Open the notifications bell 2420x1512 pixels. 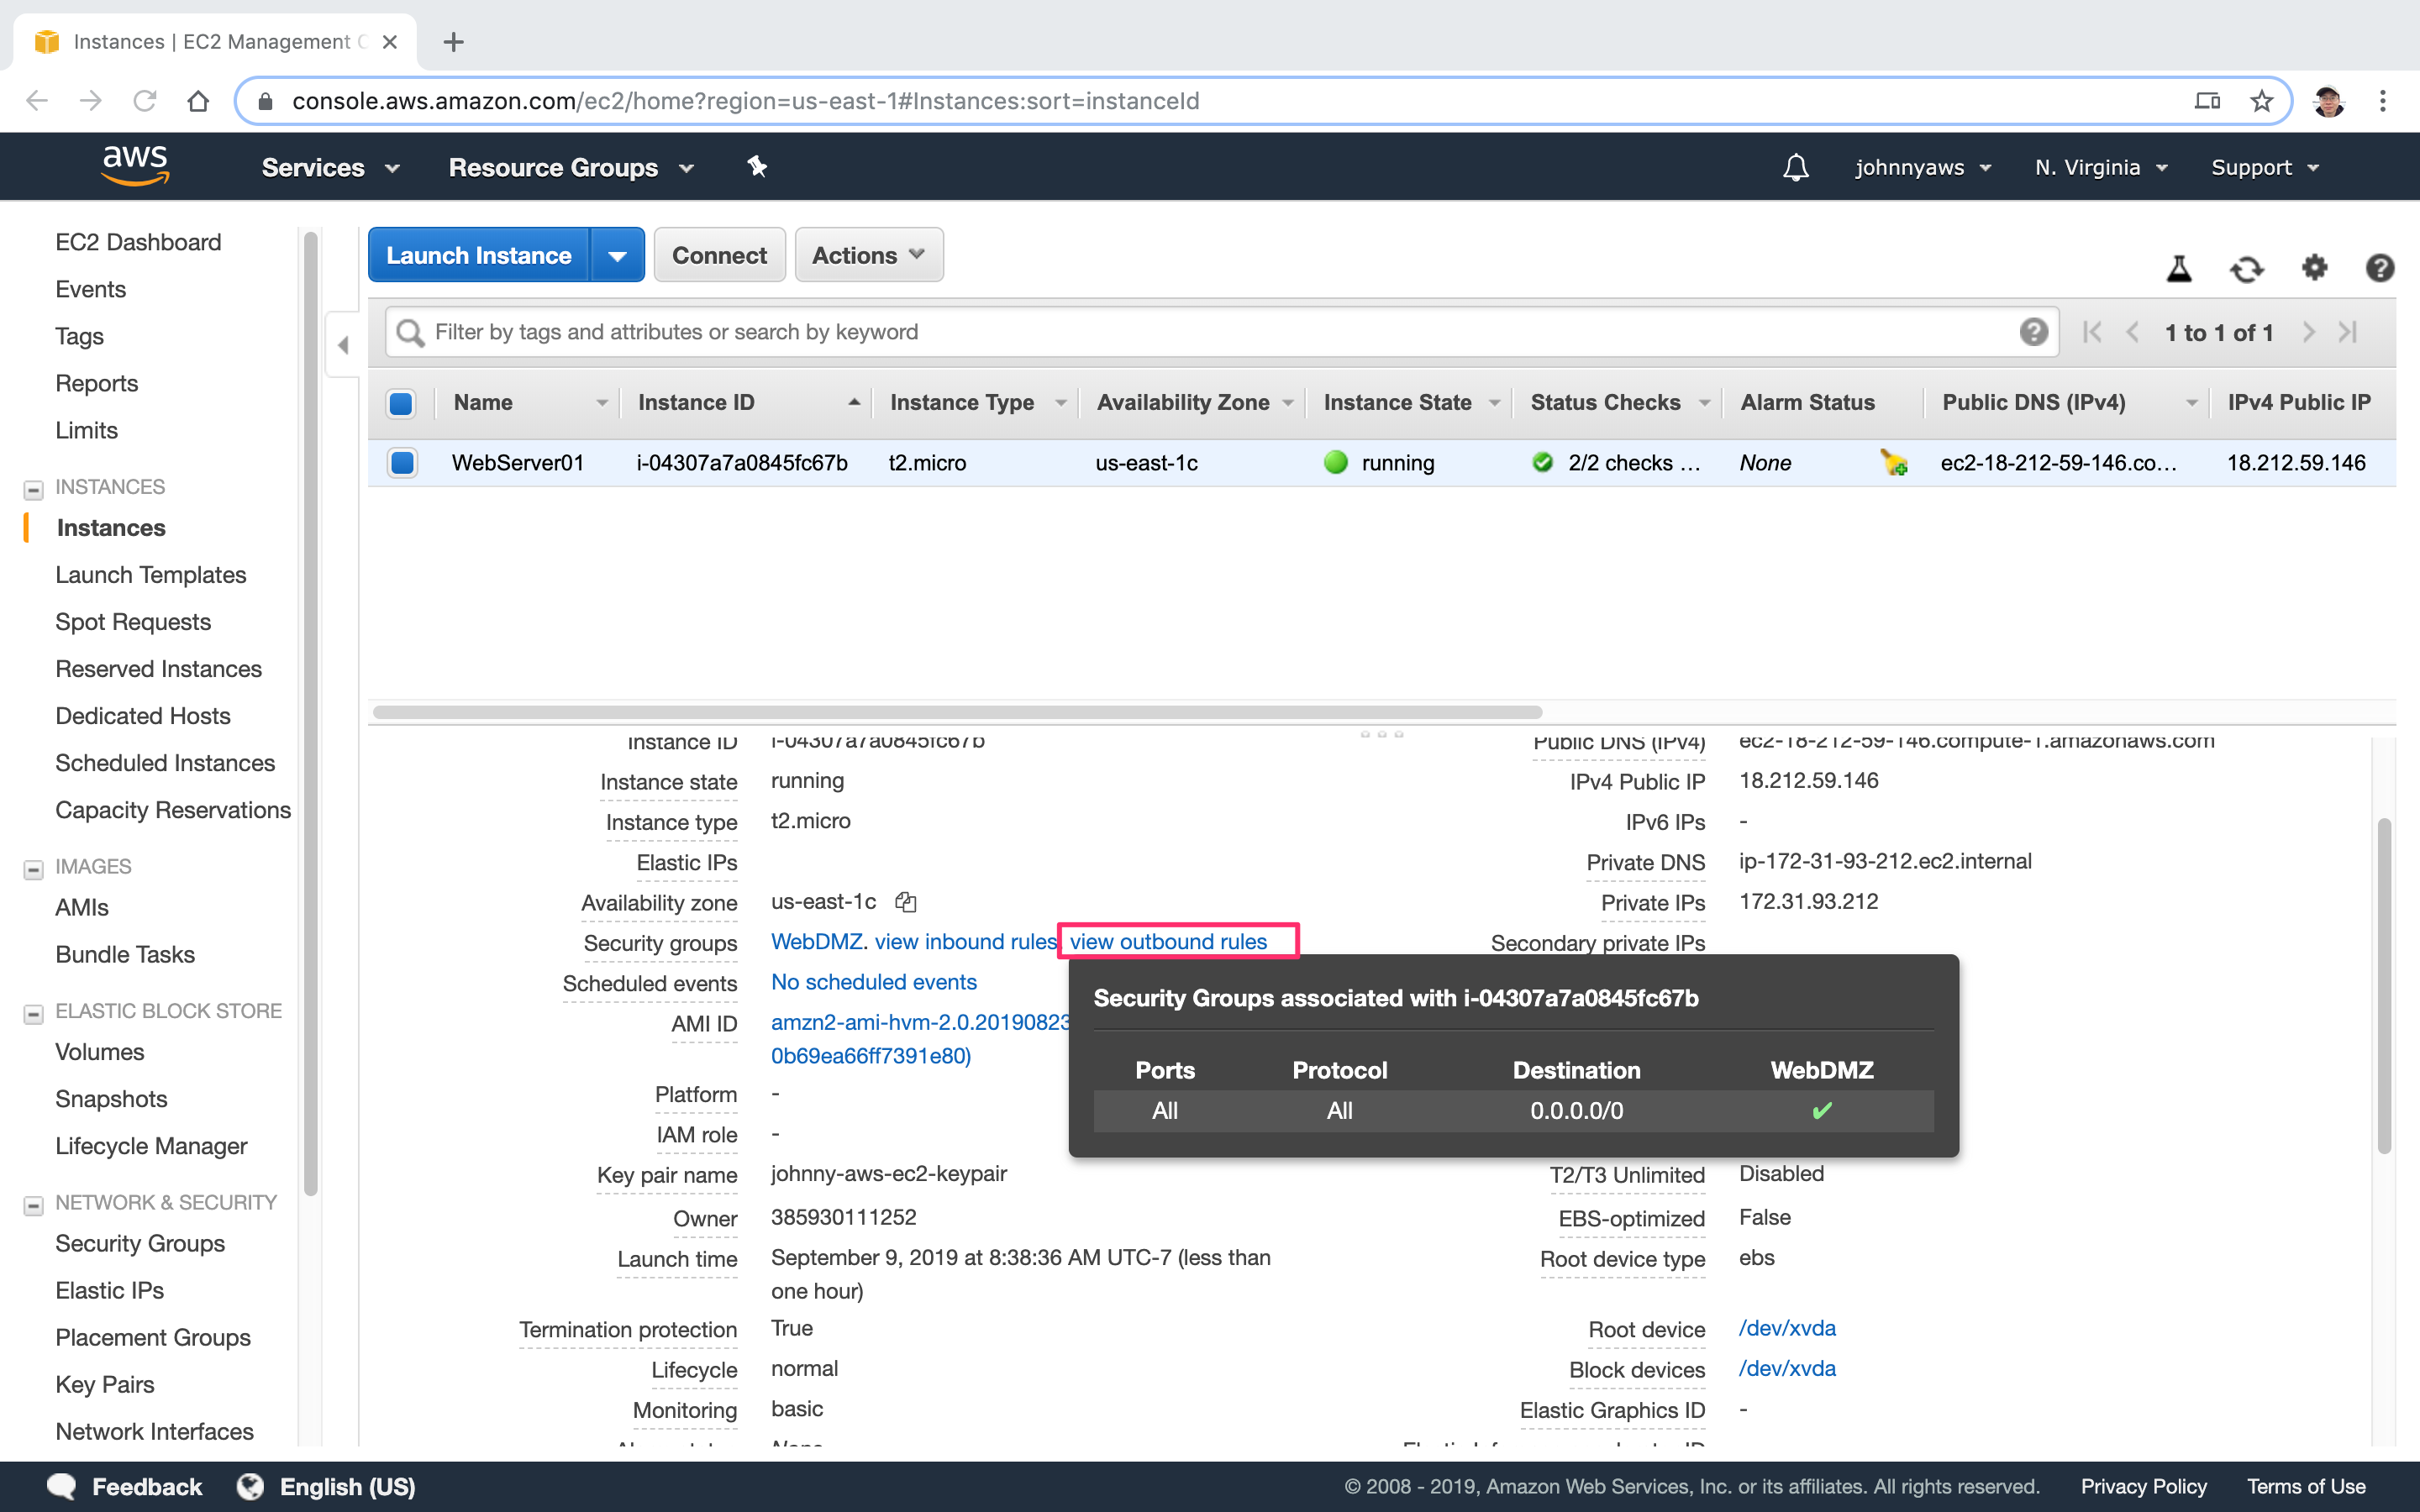click(1795, 167)
